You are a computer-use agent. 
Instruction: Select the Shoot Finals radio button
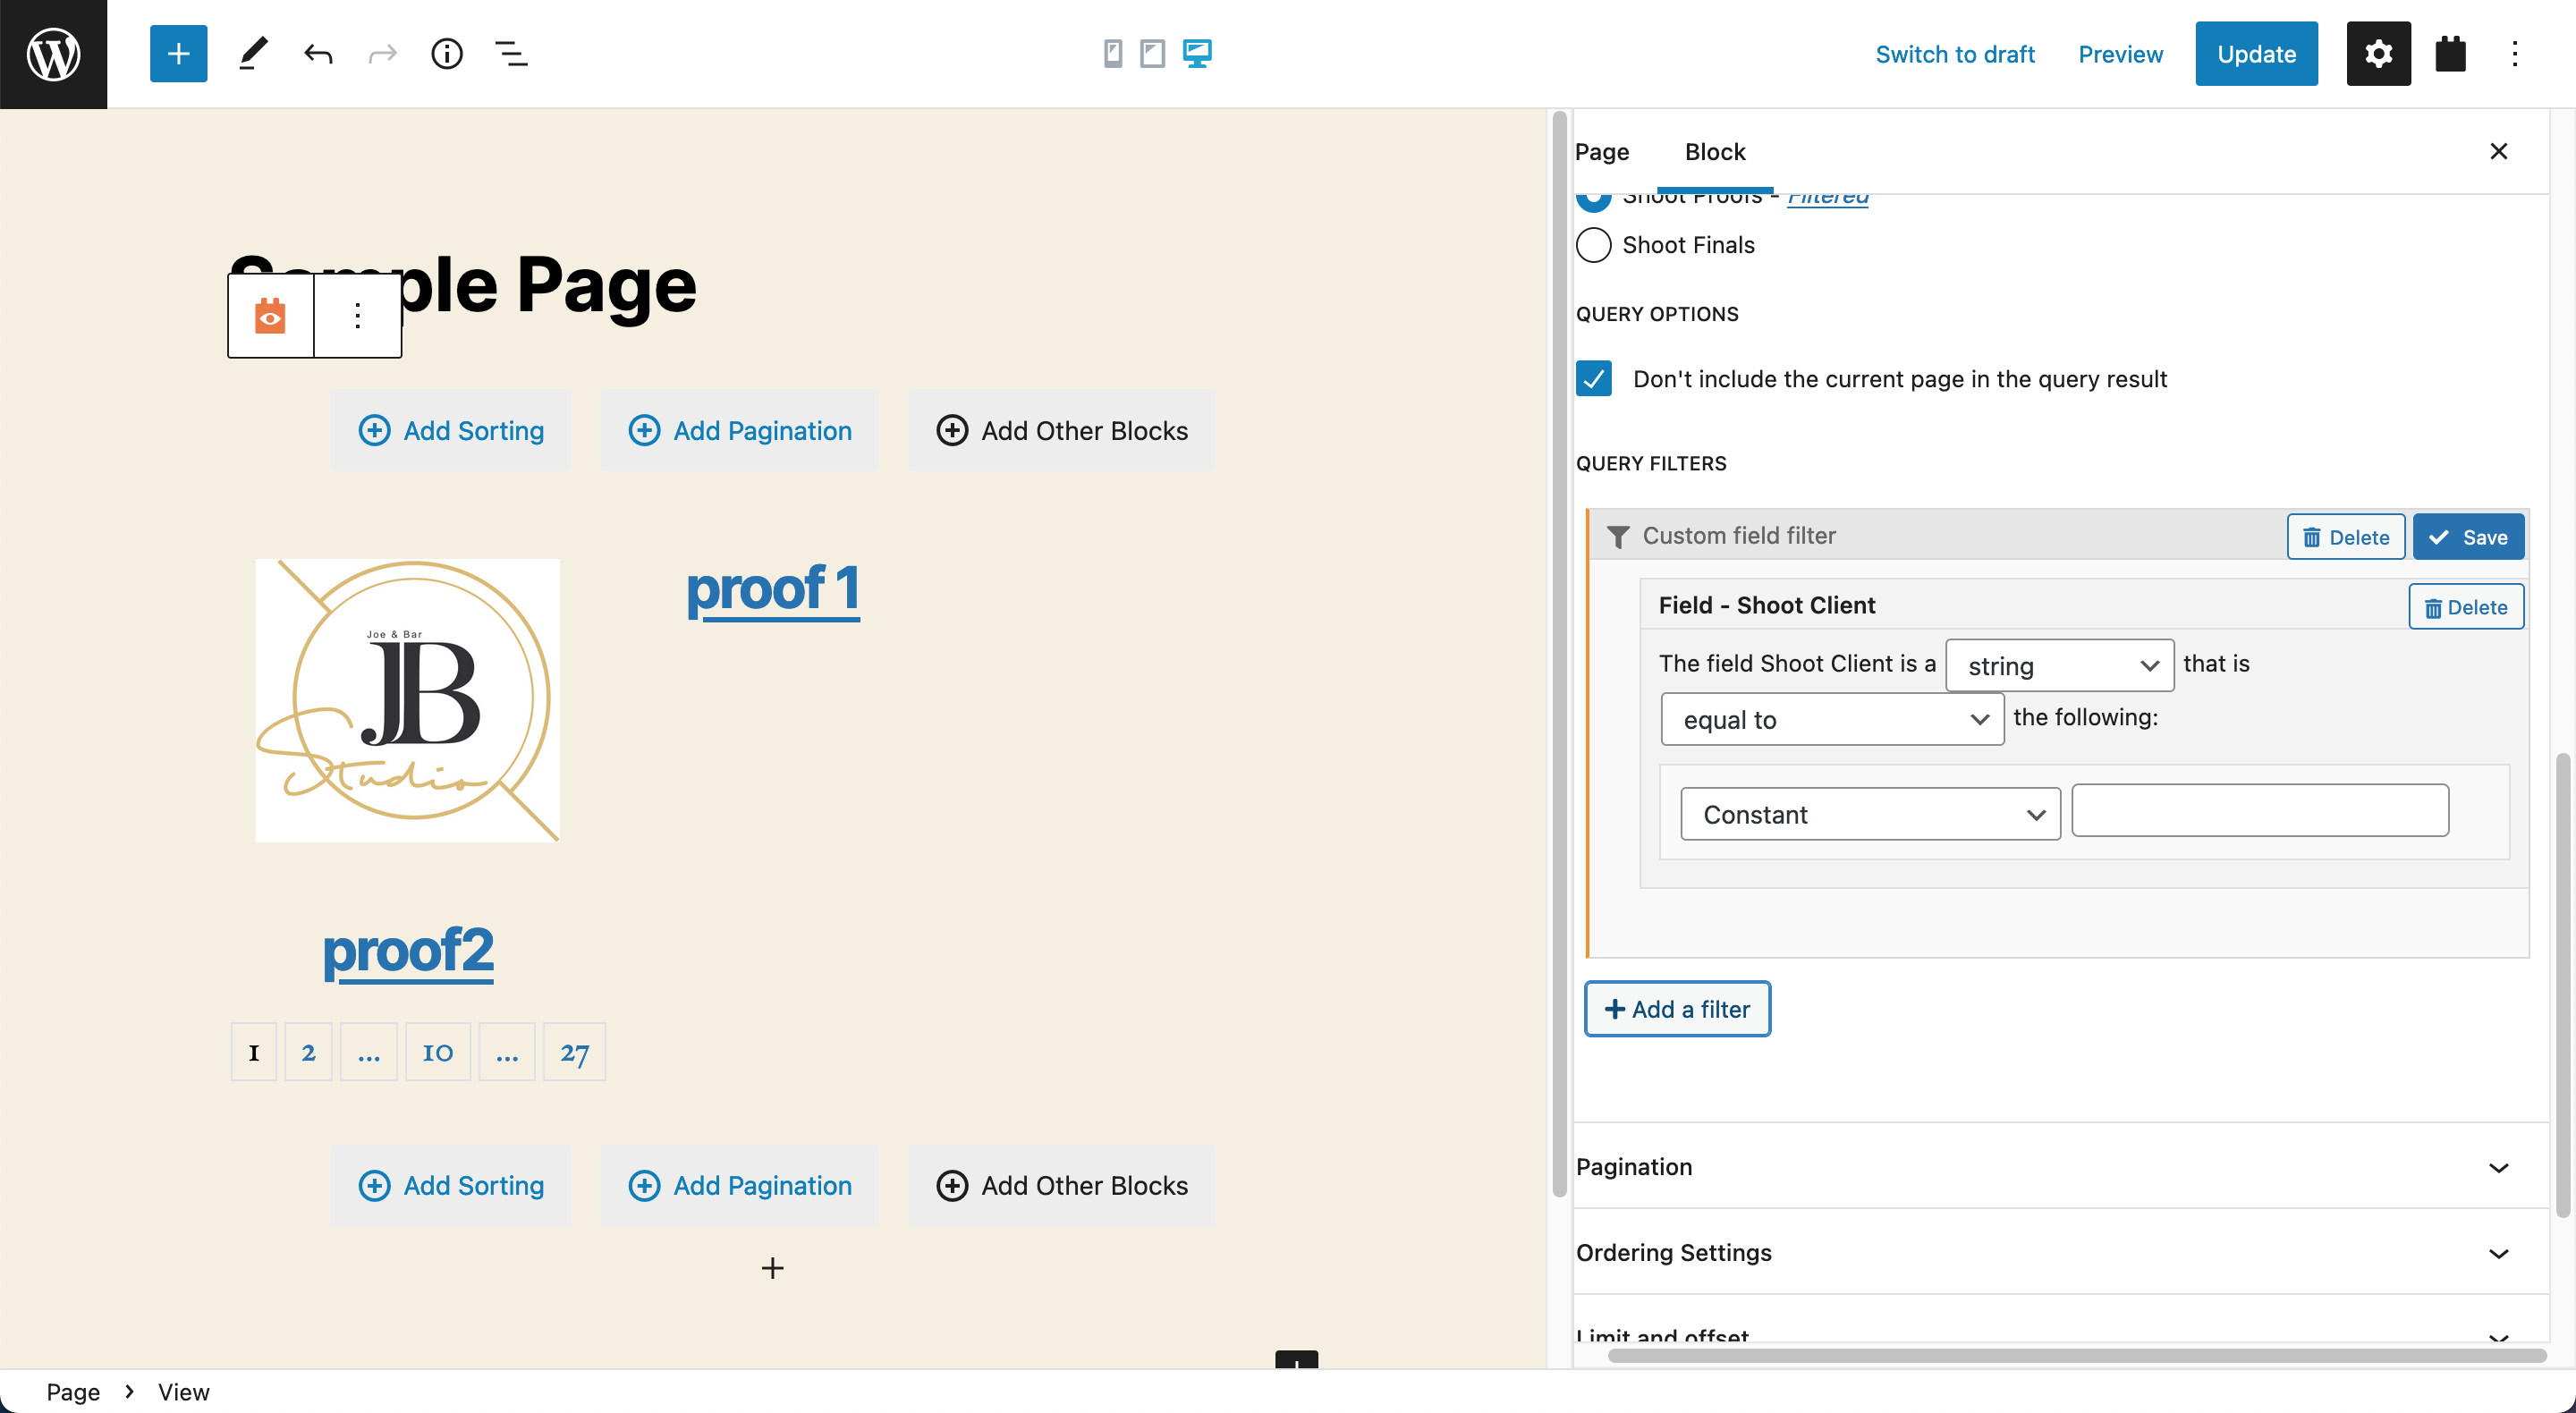pos(1593,245)
